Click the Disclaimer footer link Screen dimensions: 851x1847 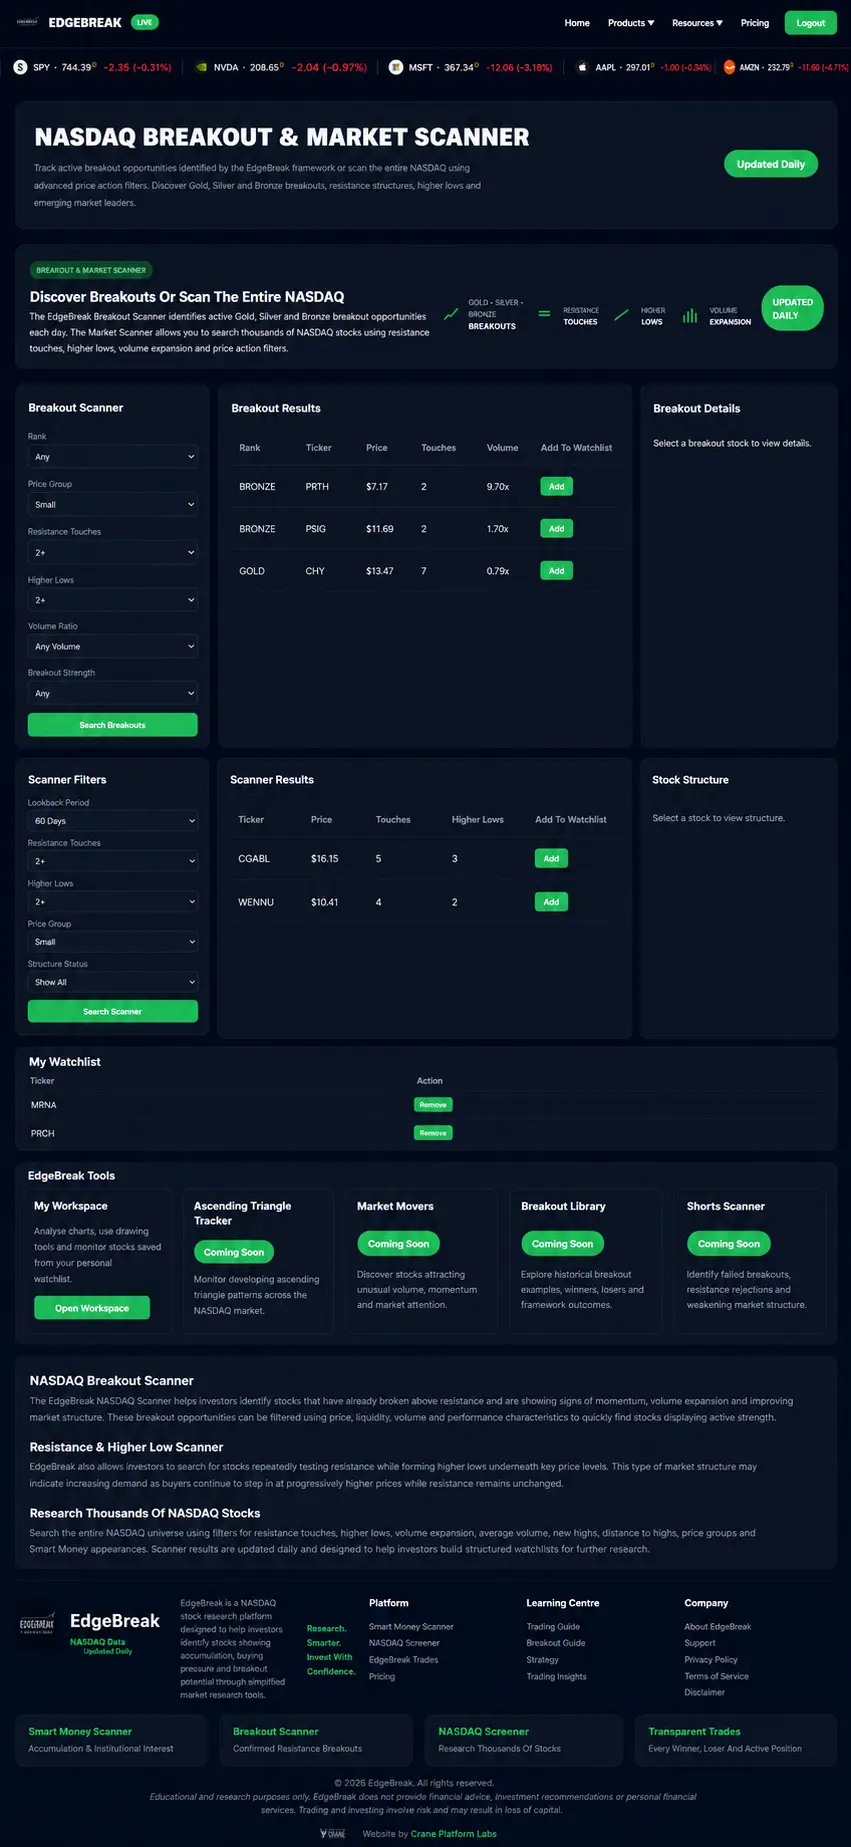[x=705, y=1693]
